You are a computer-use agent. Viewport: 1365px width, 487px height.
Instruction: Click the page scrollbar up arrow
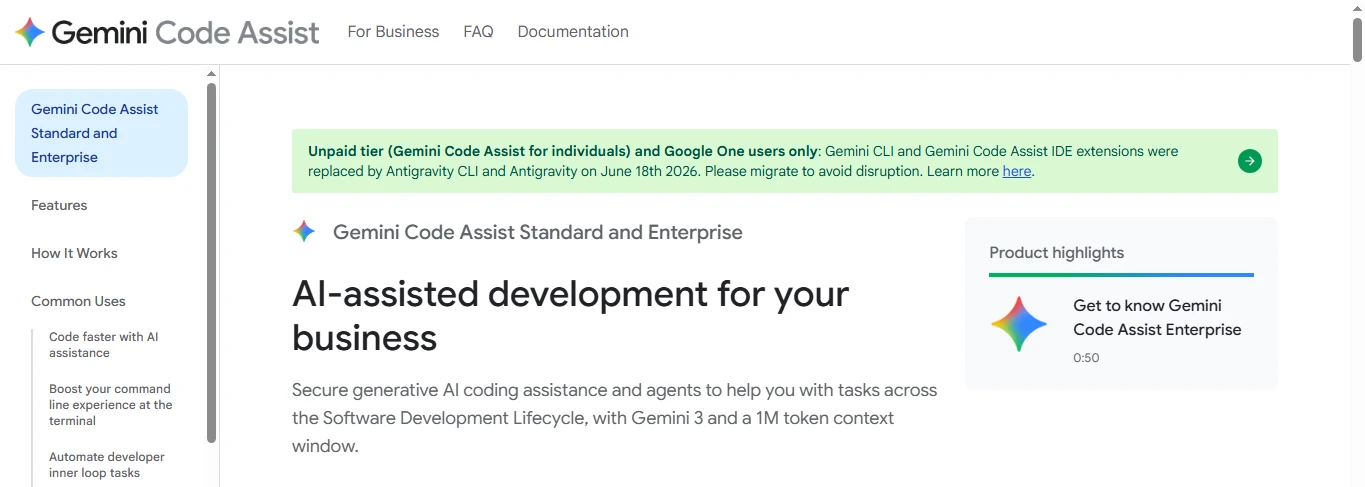click(1357, 8)
